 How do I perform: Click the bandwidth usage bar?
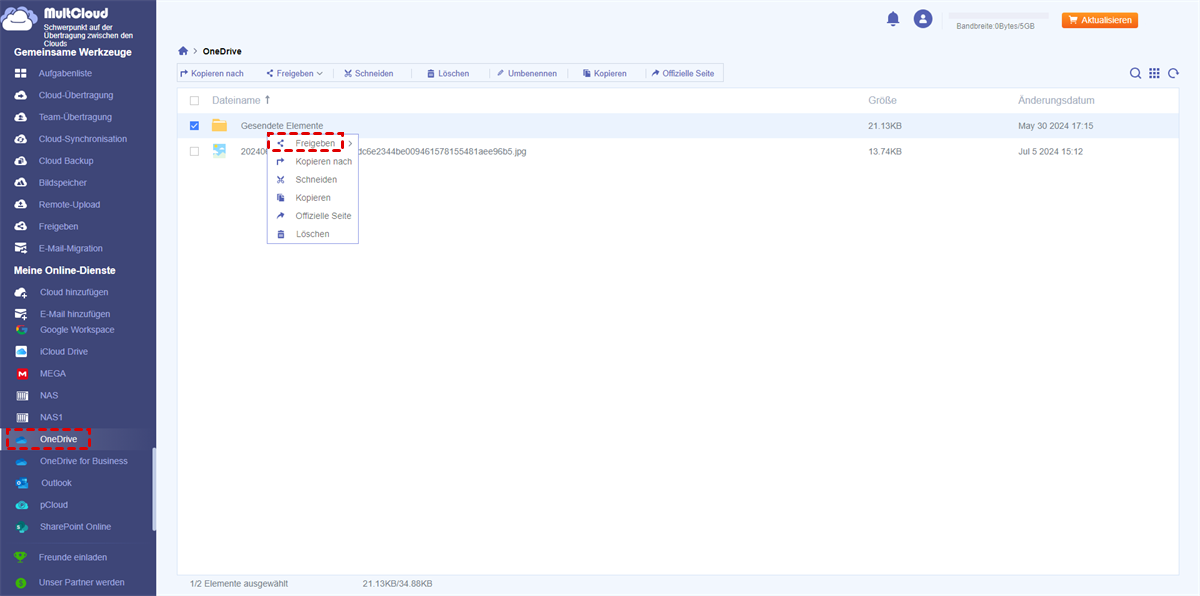[x=1001, y=16]
